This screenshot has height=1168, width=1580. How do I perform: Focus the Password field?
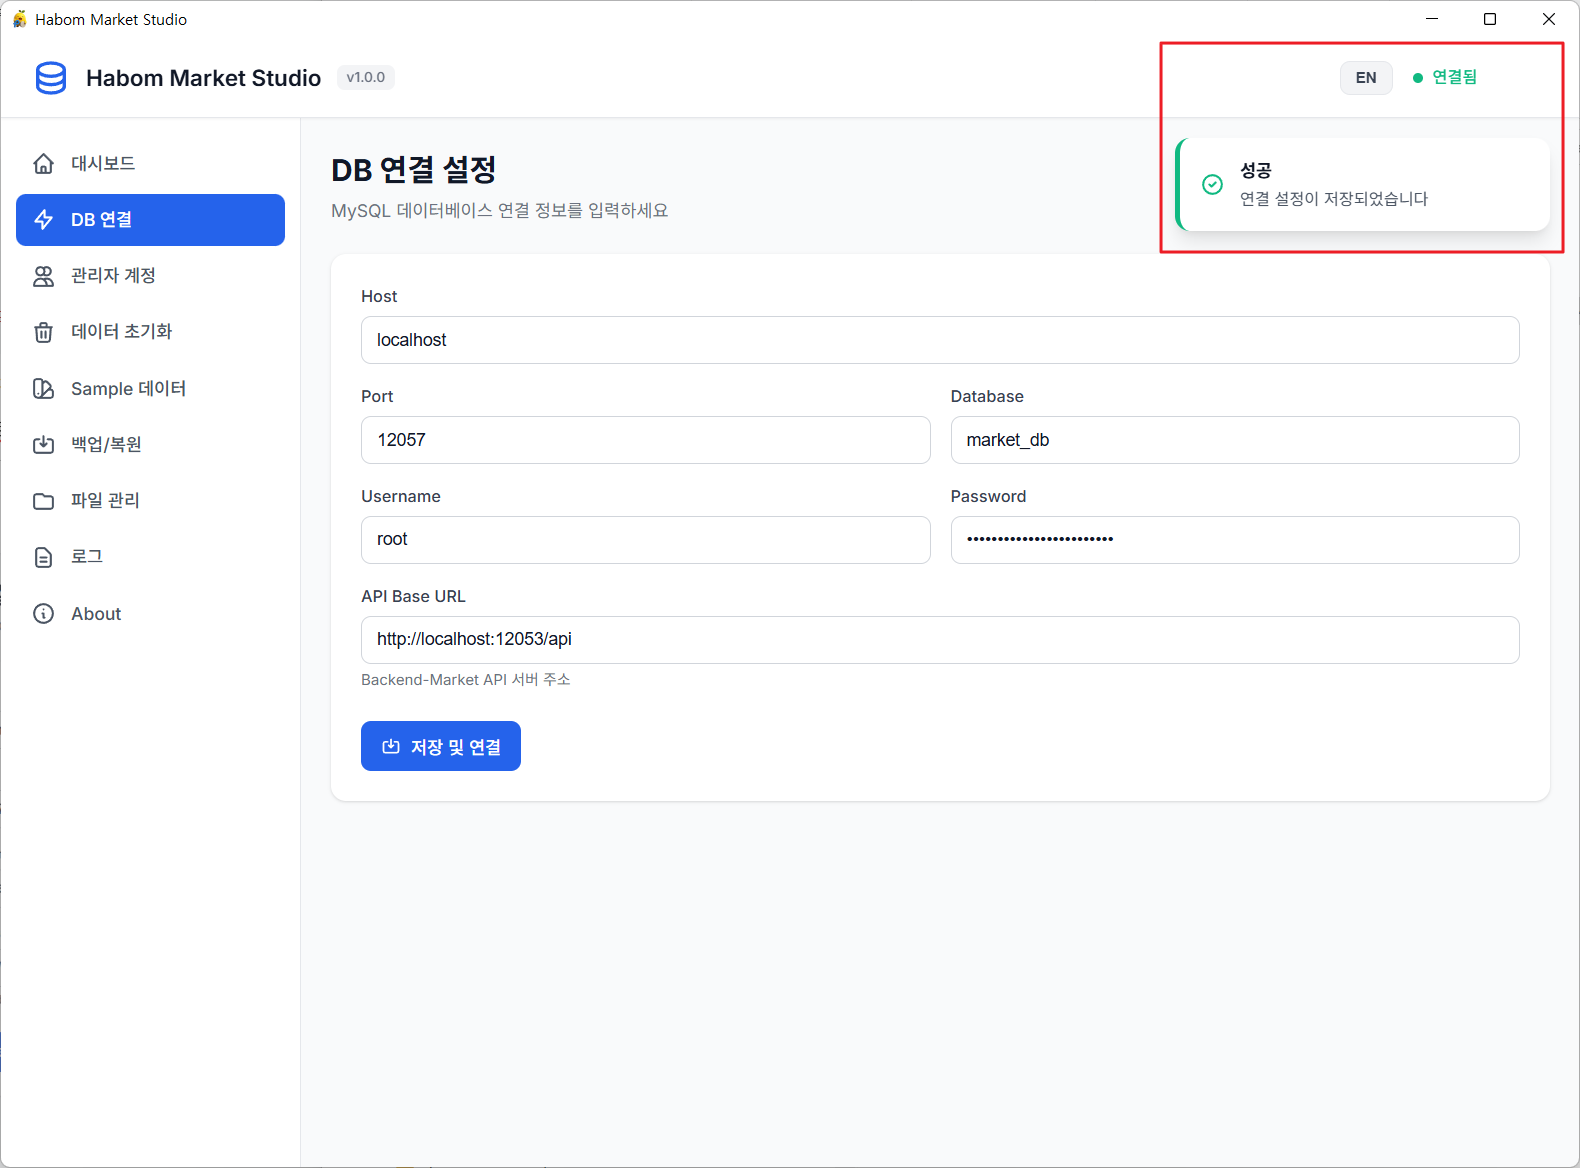click(x=1234, y=540)
